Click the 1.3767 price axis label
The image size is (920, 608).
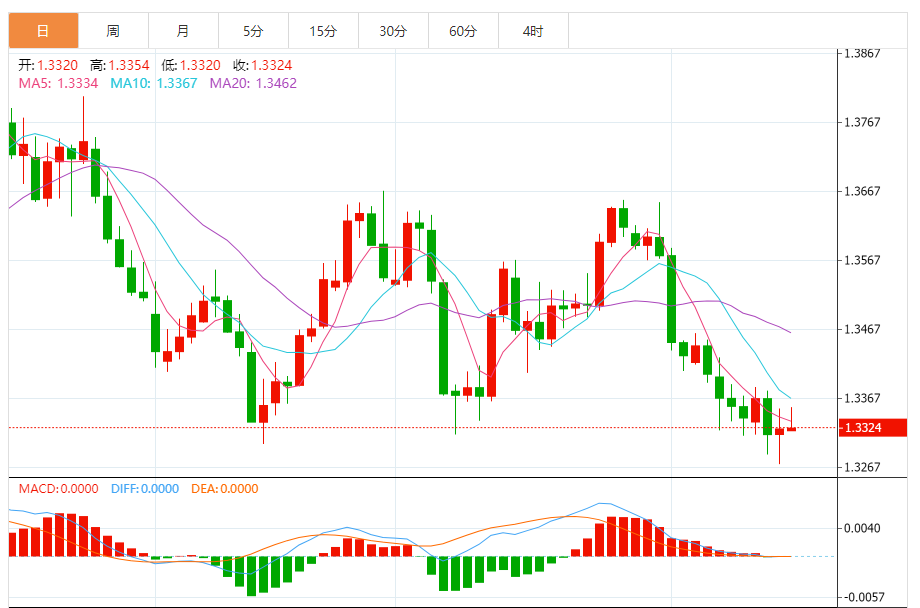tap(862, 122)
